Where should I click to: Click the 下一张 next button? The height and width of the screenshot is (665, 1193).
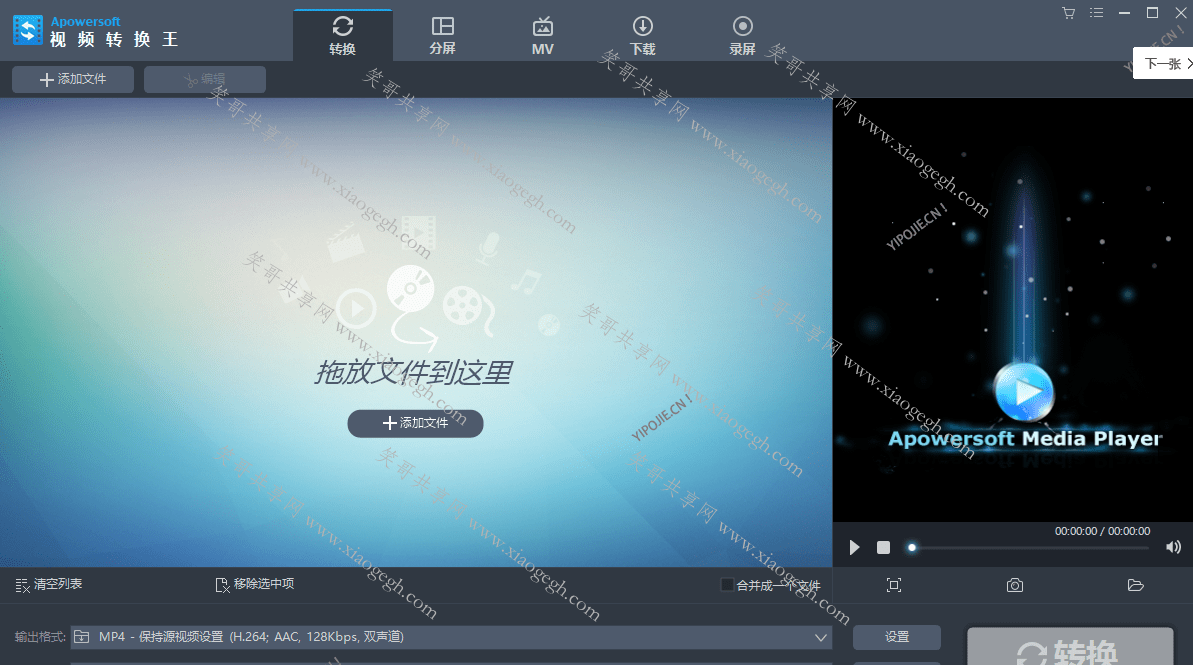pyautogui.click(x=1163, y=64)
